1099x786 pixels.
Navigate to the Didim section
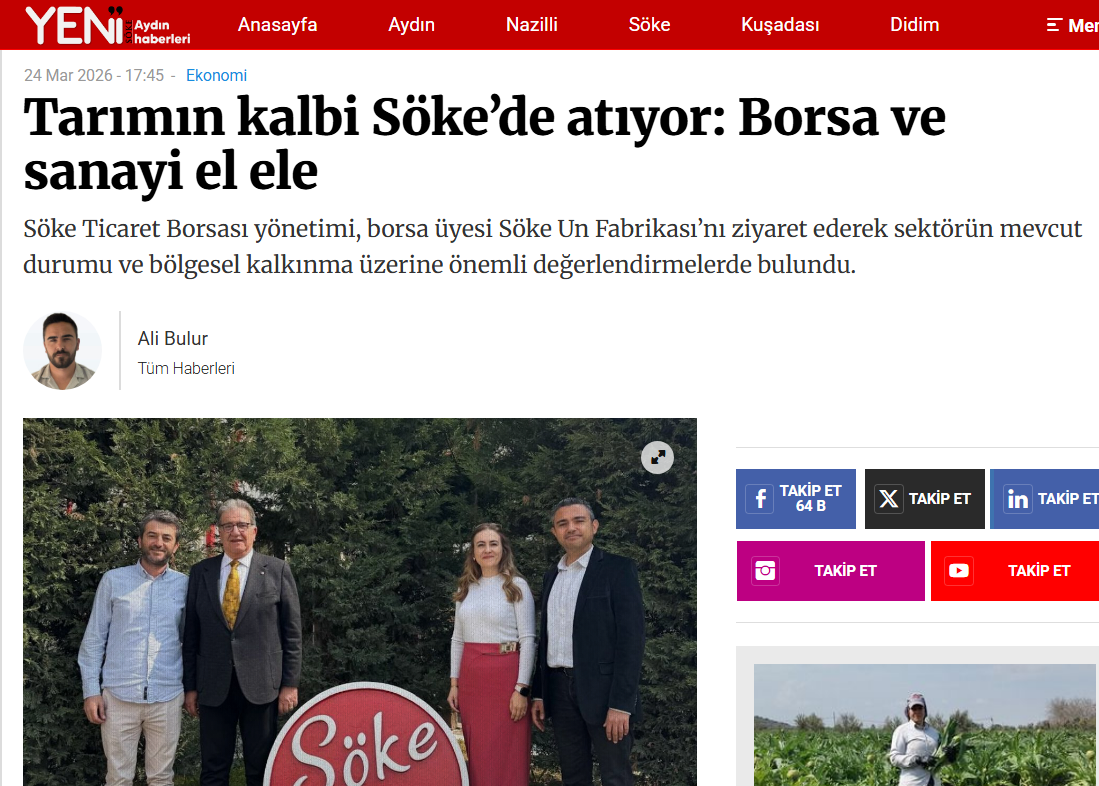coord(915,25)
